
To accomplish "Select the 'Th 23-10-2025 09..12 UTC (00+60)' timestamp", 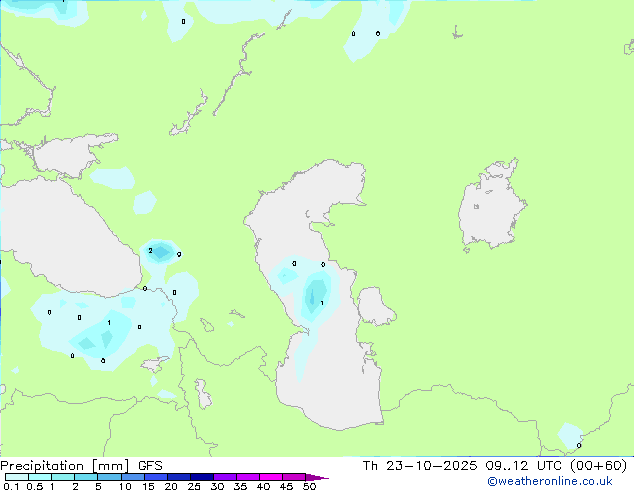I will point(495,466).
